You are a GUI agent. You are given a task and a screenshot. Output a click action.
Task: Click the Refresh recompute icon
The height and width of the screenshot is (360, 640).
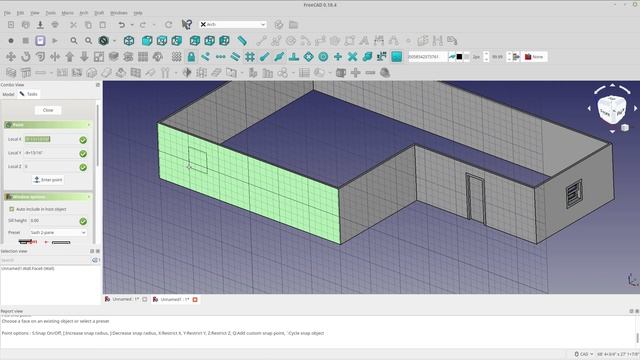click(x=168, y=25)
